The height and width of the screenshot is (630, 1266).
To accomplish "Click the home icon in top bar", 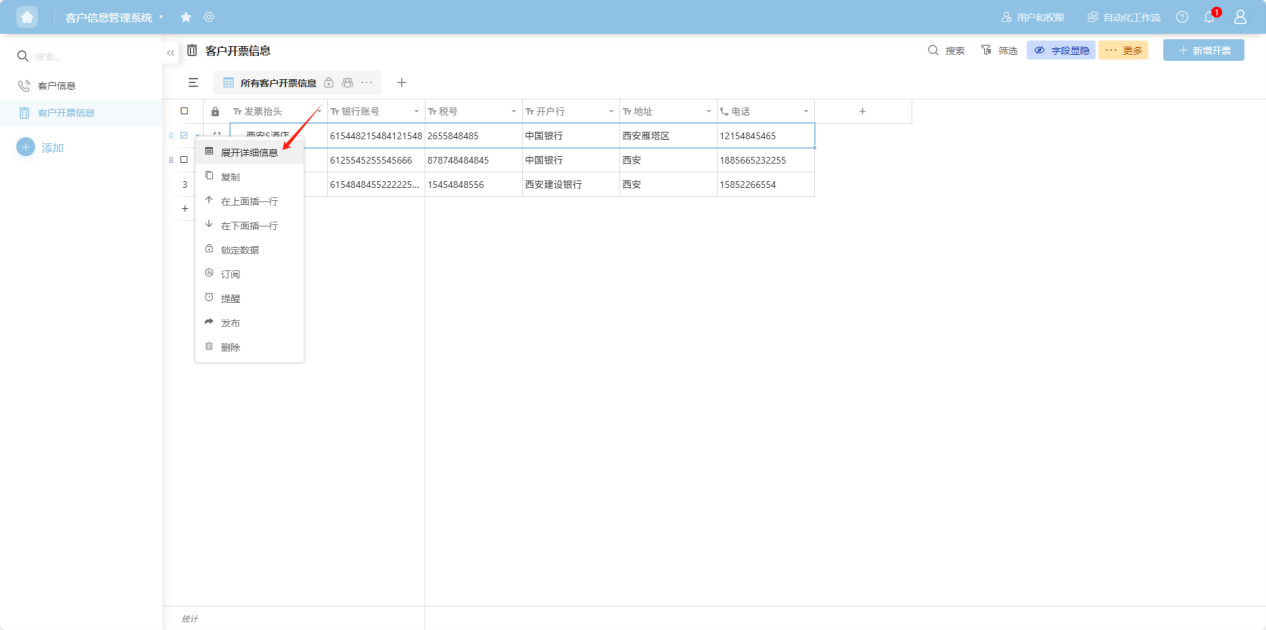I will coord(27,17).
